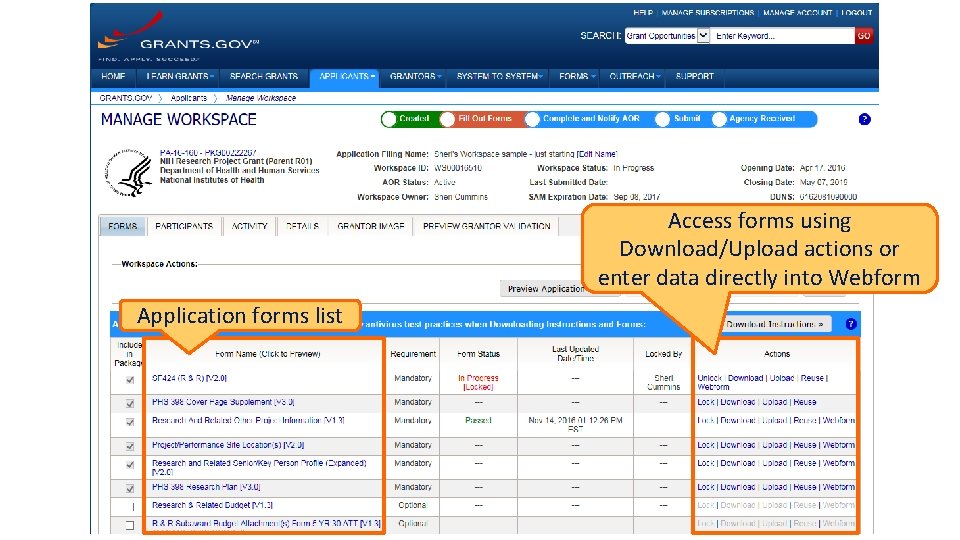The image size is (960, 540).
Task: Open Manage Account link
Action: (798, 12)
